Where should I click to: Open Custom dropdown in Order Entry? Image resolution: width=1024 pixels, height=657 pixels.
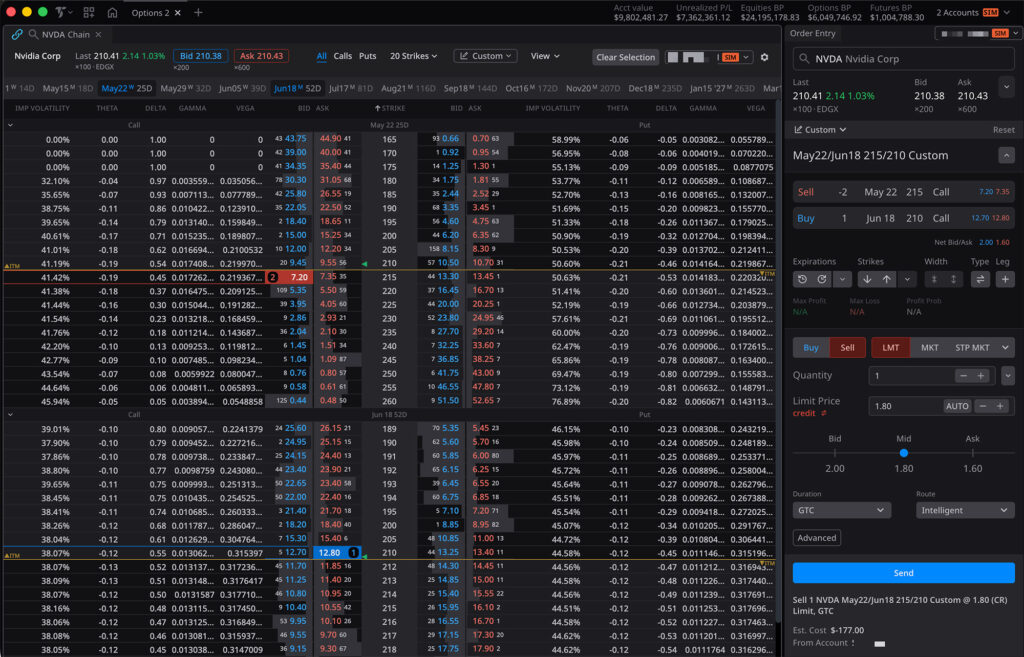coord(820,129)
